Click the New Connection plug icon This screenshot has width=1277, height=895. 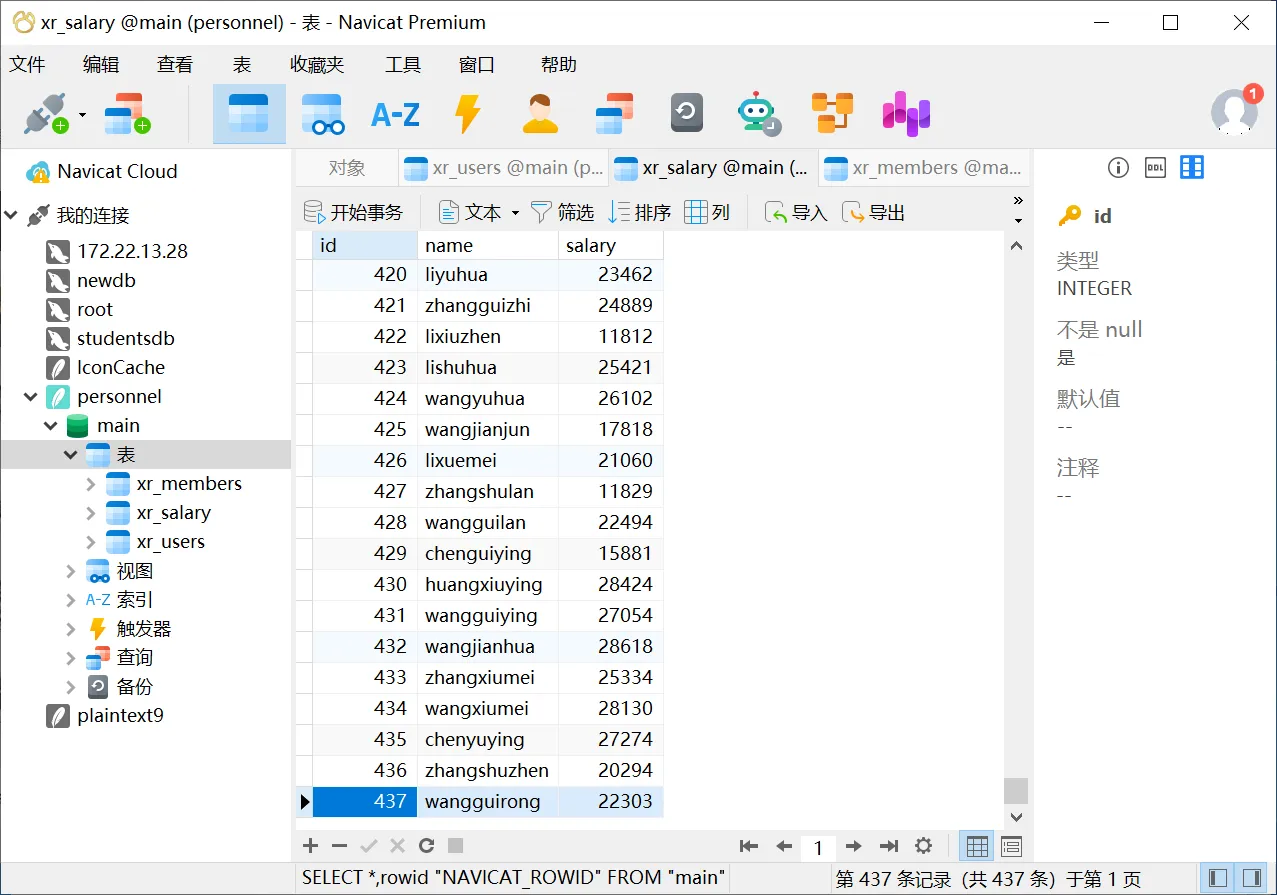coord(45,114)
